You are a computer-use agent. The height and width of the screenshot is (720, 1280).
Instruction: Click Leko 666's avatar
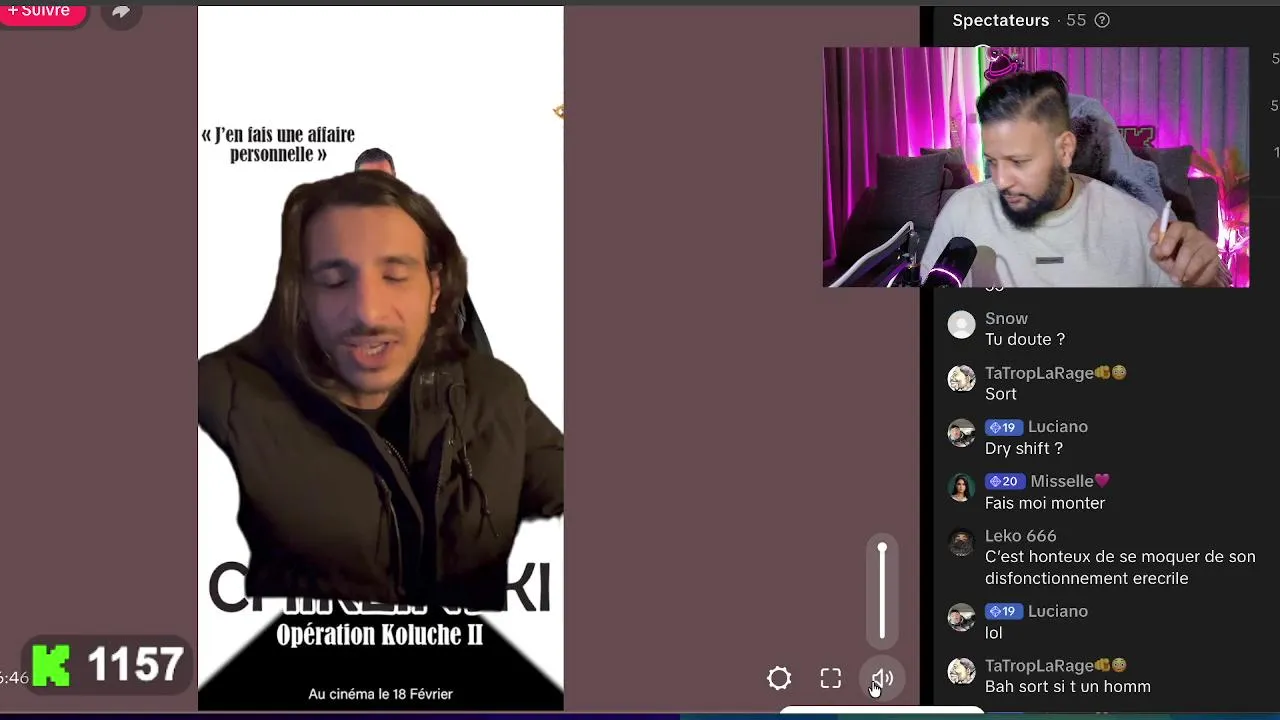[961, 542]
